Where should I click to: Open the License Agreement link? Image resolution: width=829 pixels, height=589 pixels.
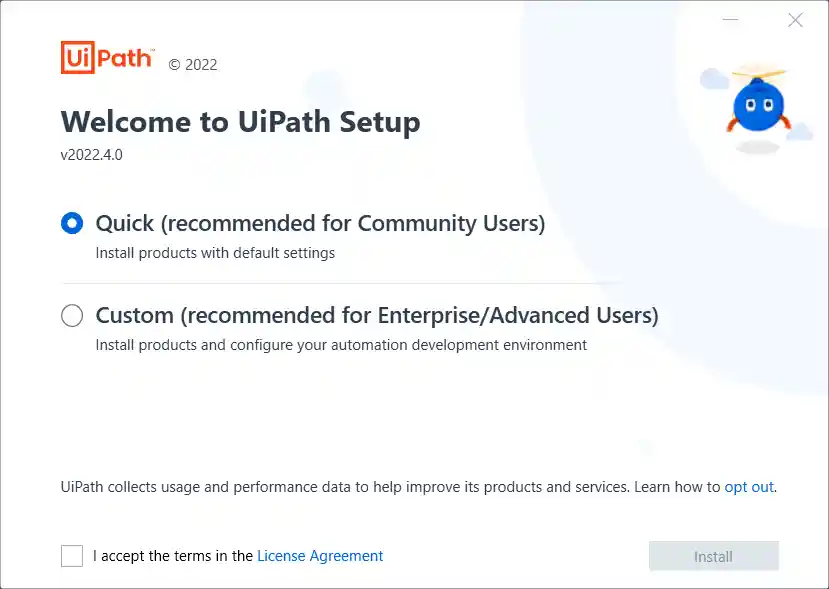pos(320,556)
